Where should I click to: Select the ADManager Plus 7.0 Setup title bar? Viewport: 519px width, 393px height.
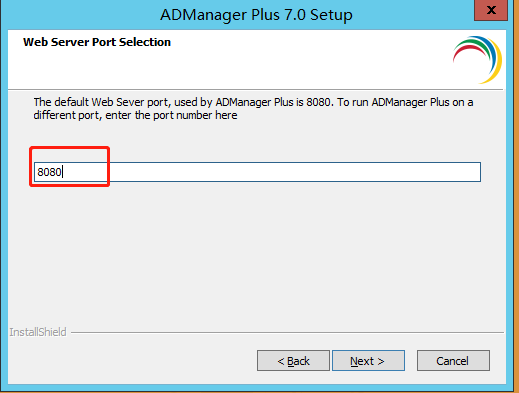click(256, 15)
